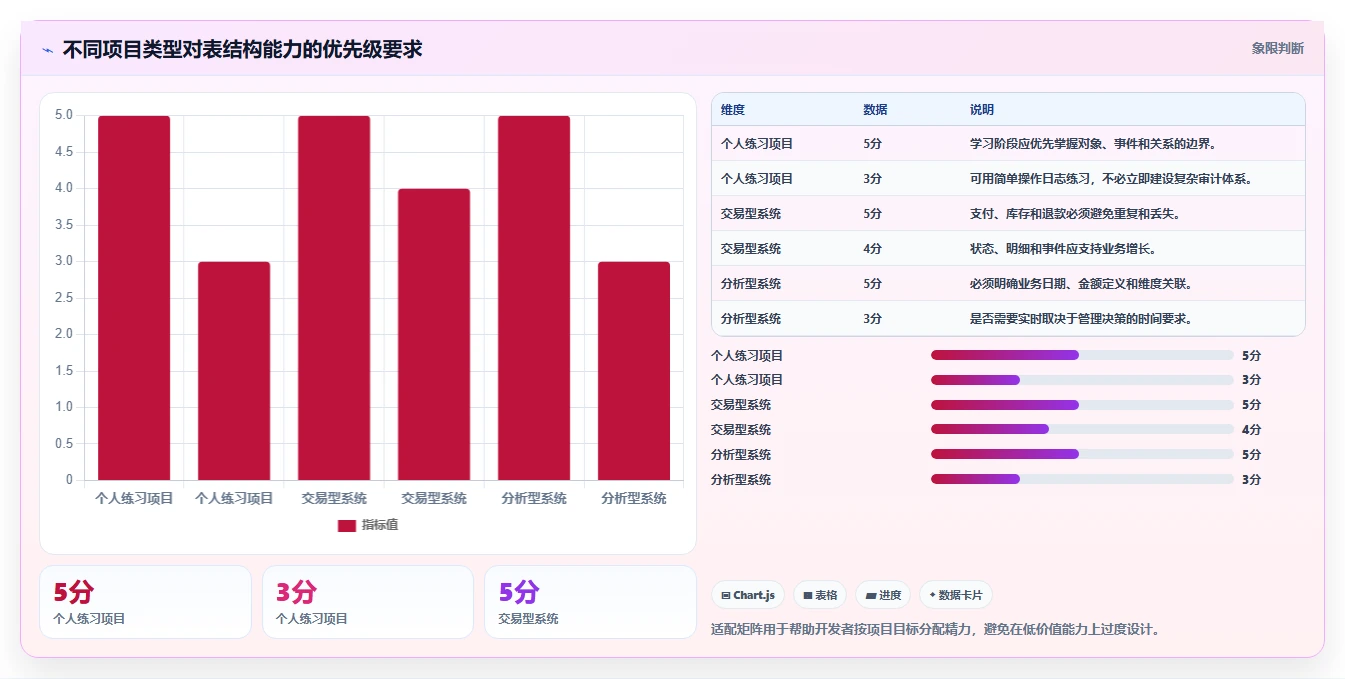The height and width of the screenshot is (679, 1345).
Task: Click the 分析型系统 3分 progress bar
Action: click(1082, 479)
